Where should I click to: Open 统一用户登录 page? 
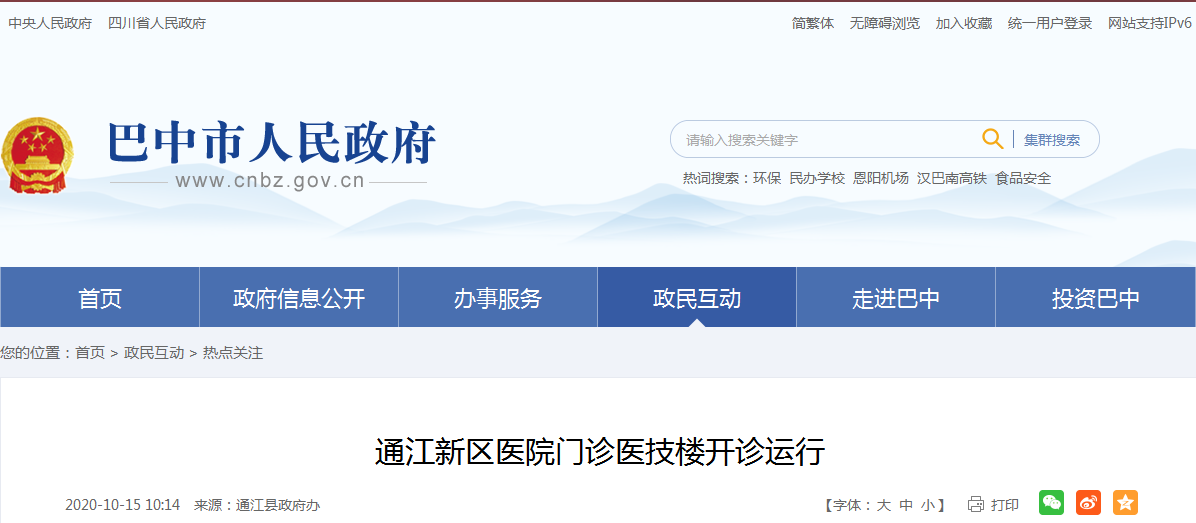click(x=1050, y=23)
